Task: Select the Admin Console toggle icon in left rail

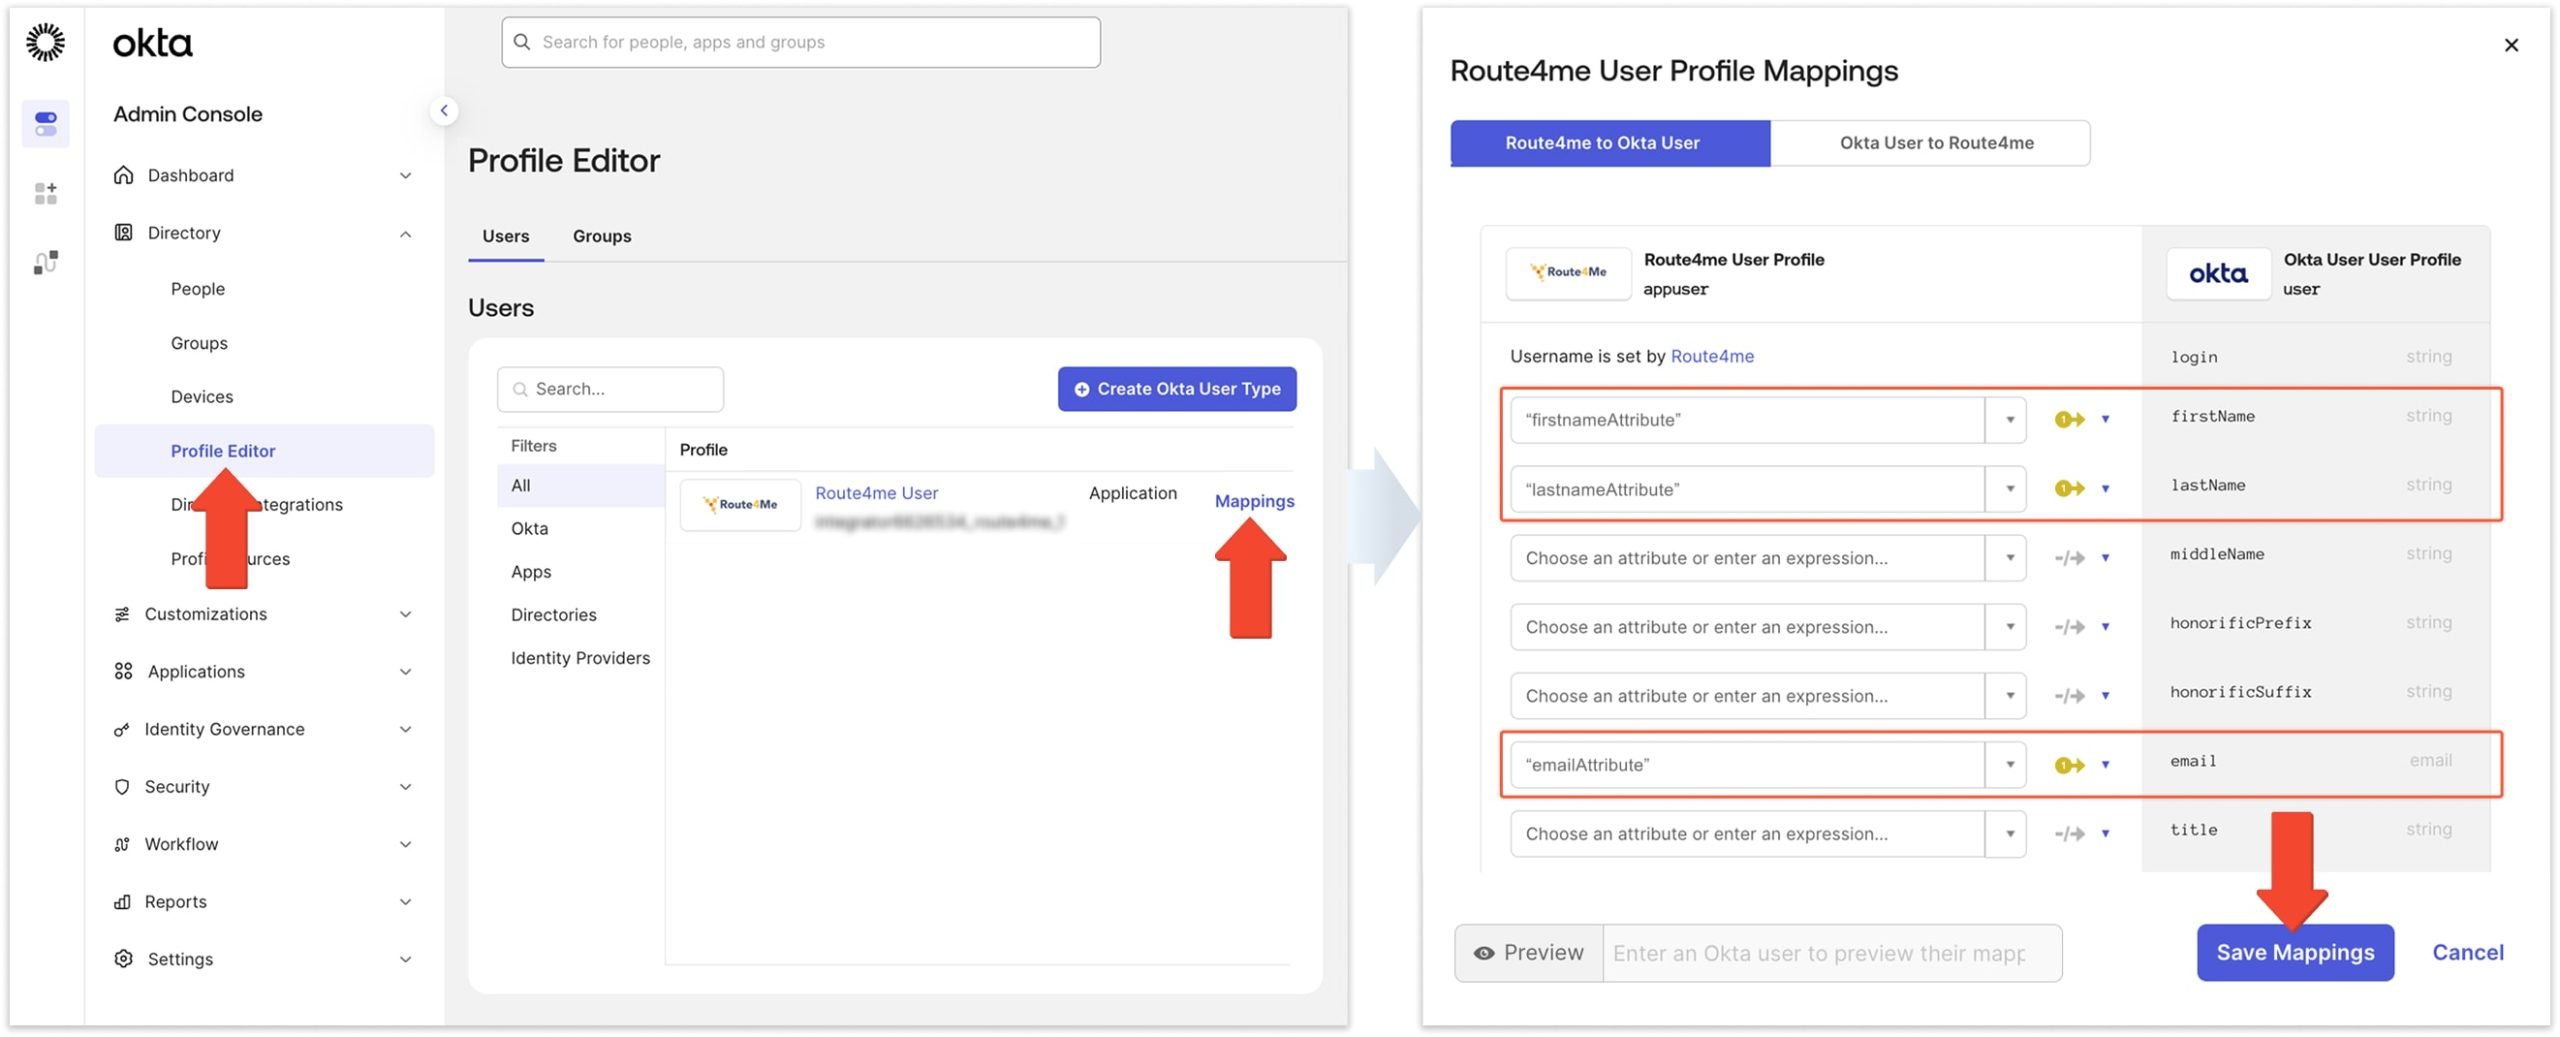Action: 45,123
